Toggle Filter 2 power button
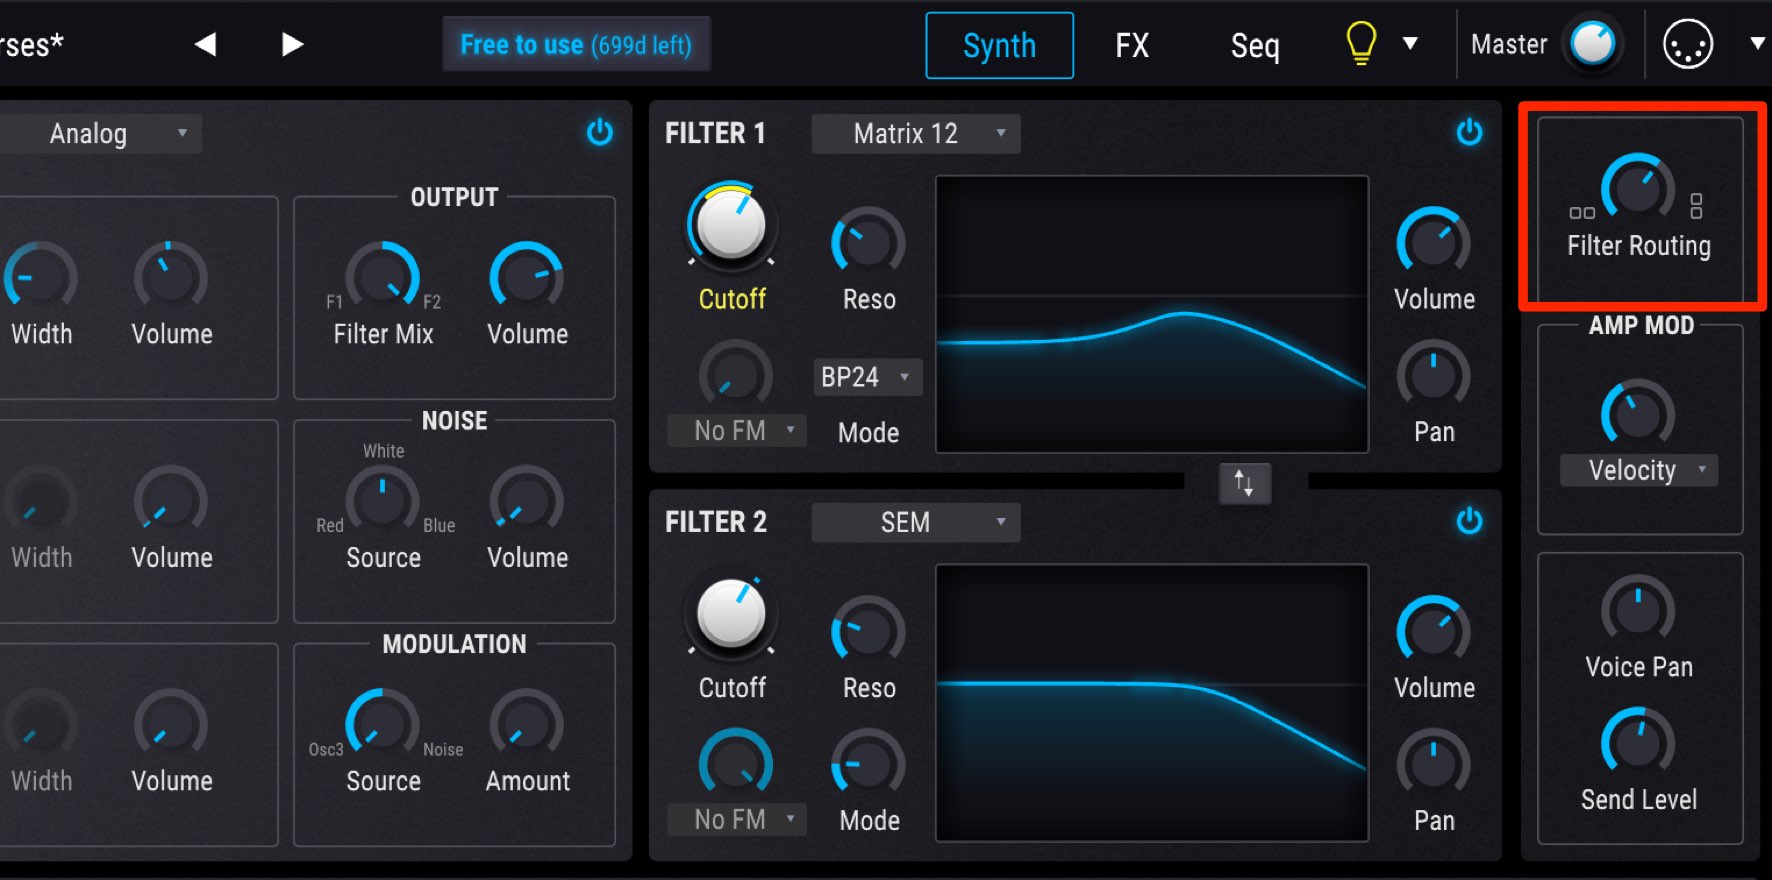1772x880 pixels. coord(1469,521)
